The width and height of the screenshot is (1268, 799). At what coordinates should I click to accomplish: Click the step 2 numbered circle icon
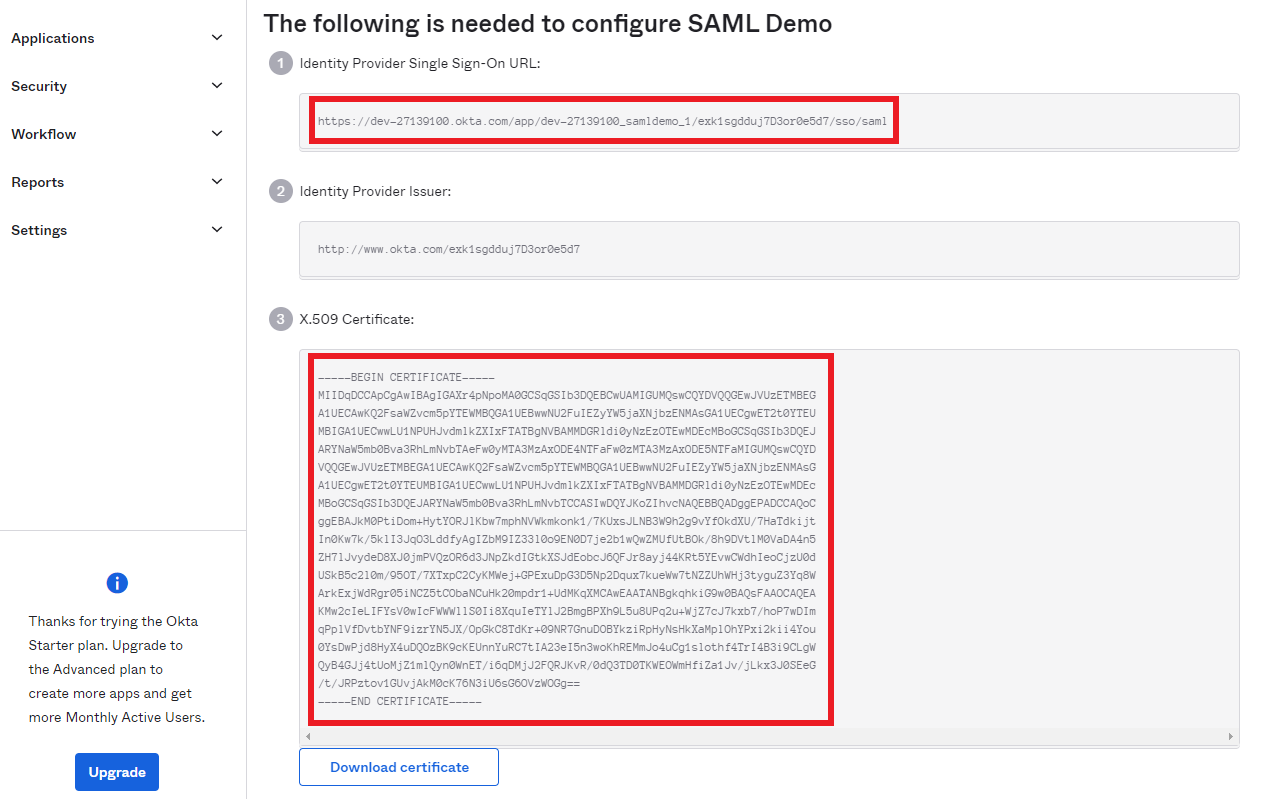point(279,191)
